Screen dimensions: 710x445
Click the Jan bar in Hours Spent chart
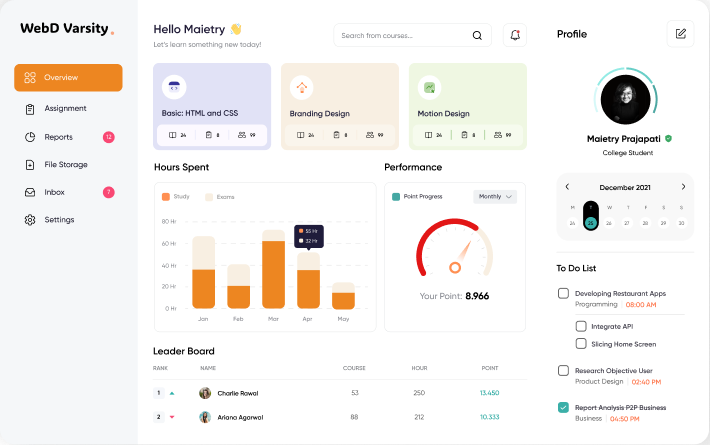[204, 273]
